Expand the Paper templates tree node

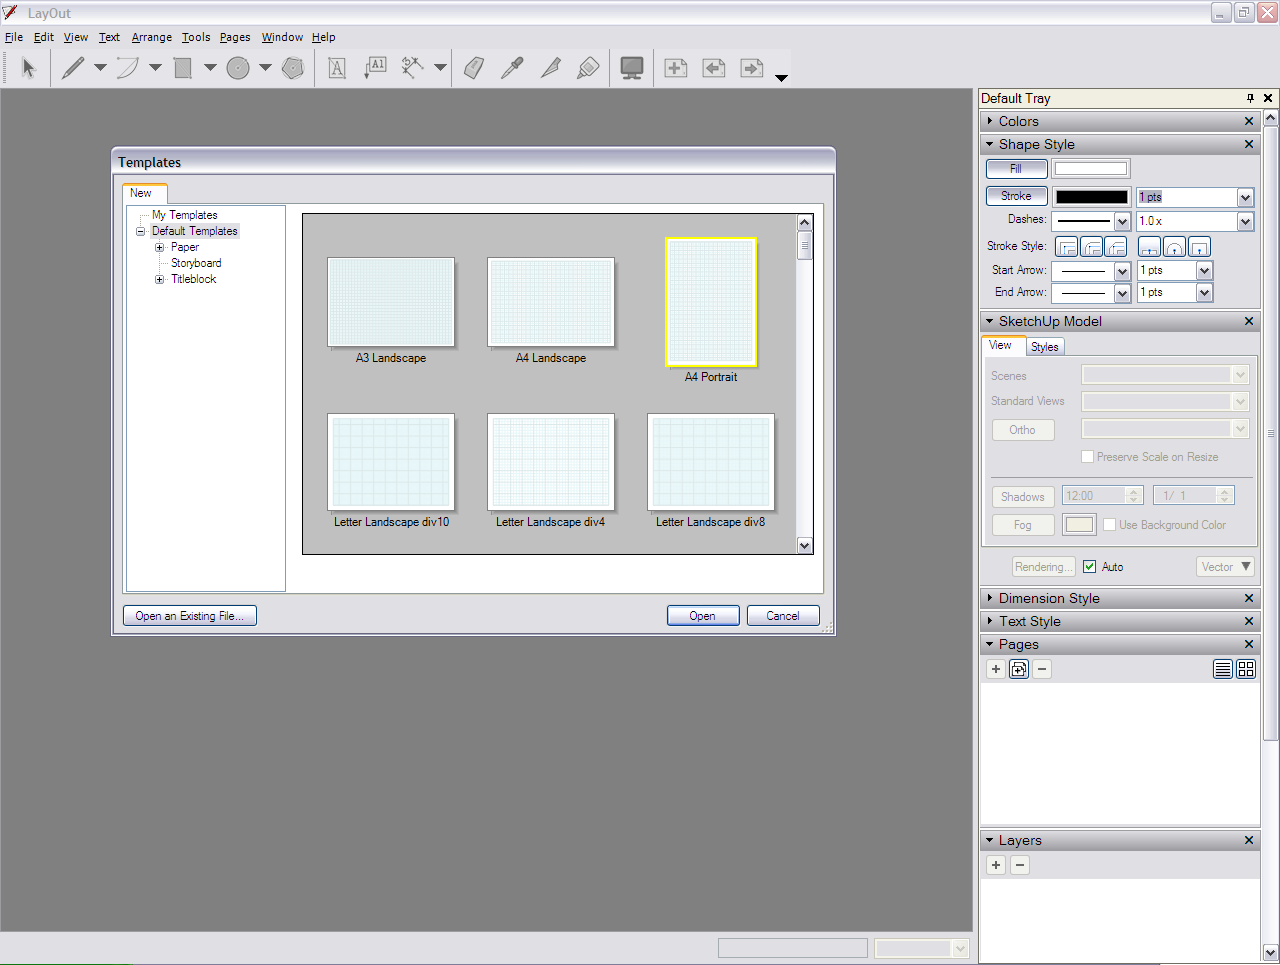coord(159,247)
